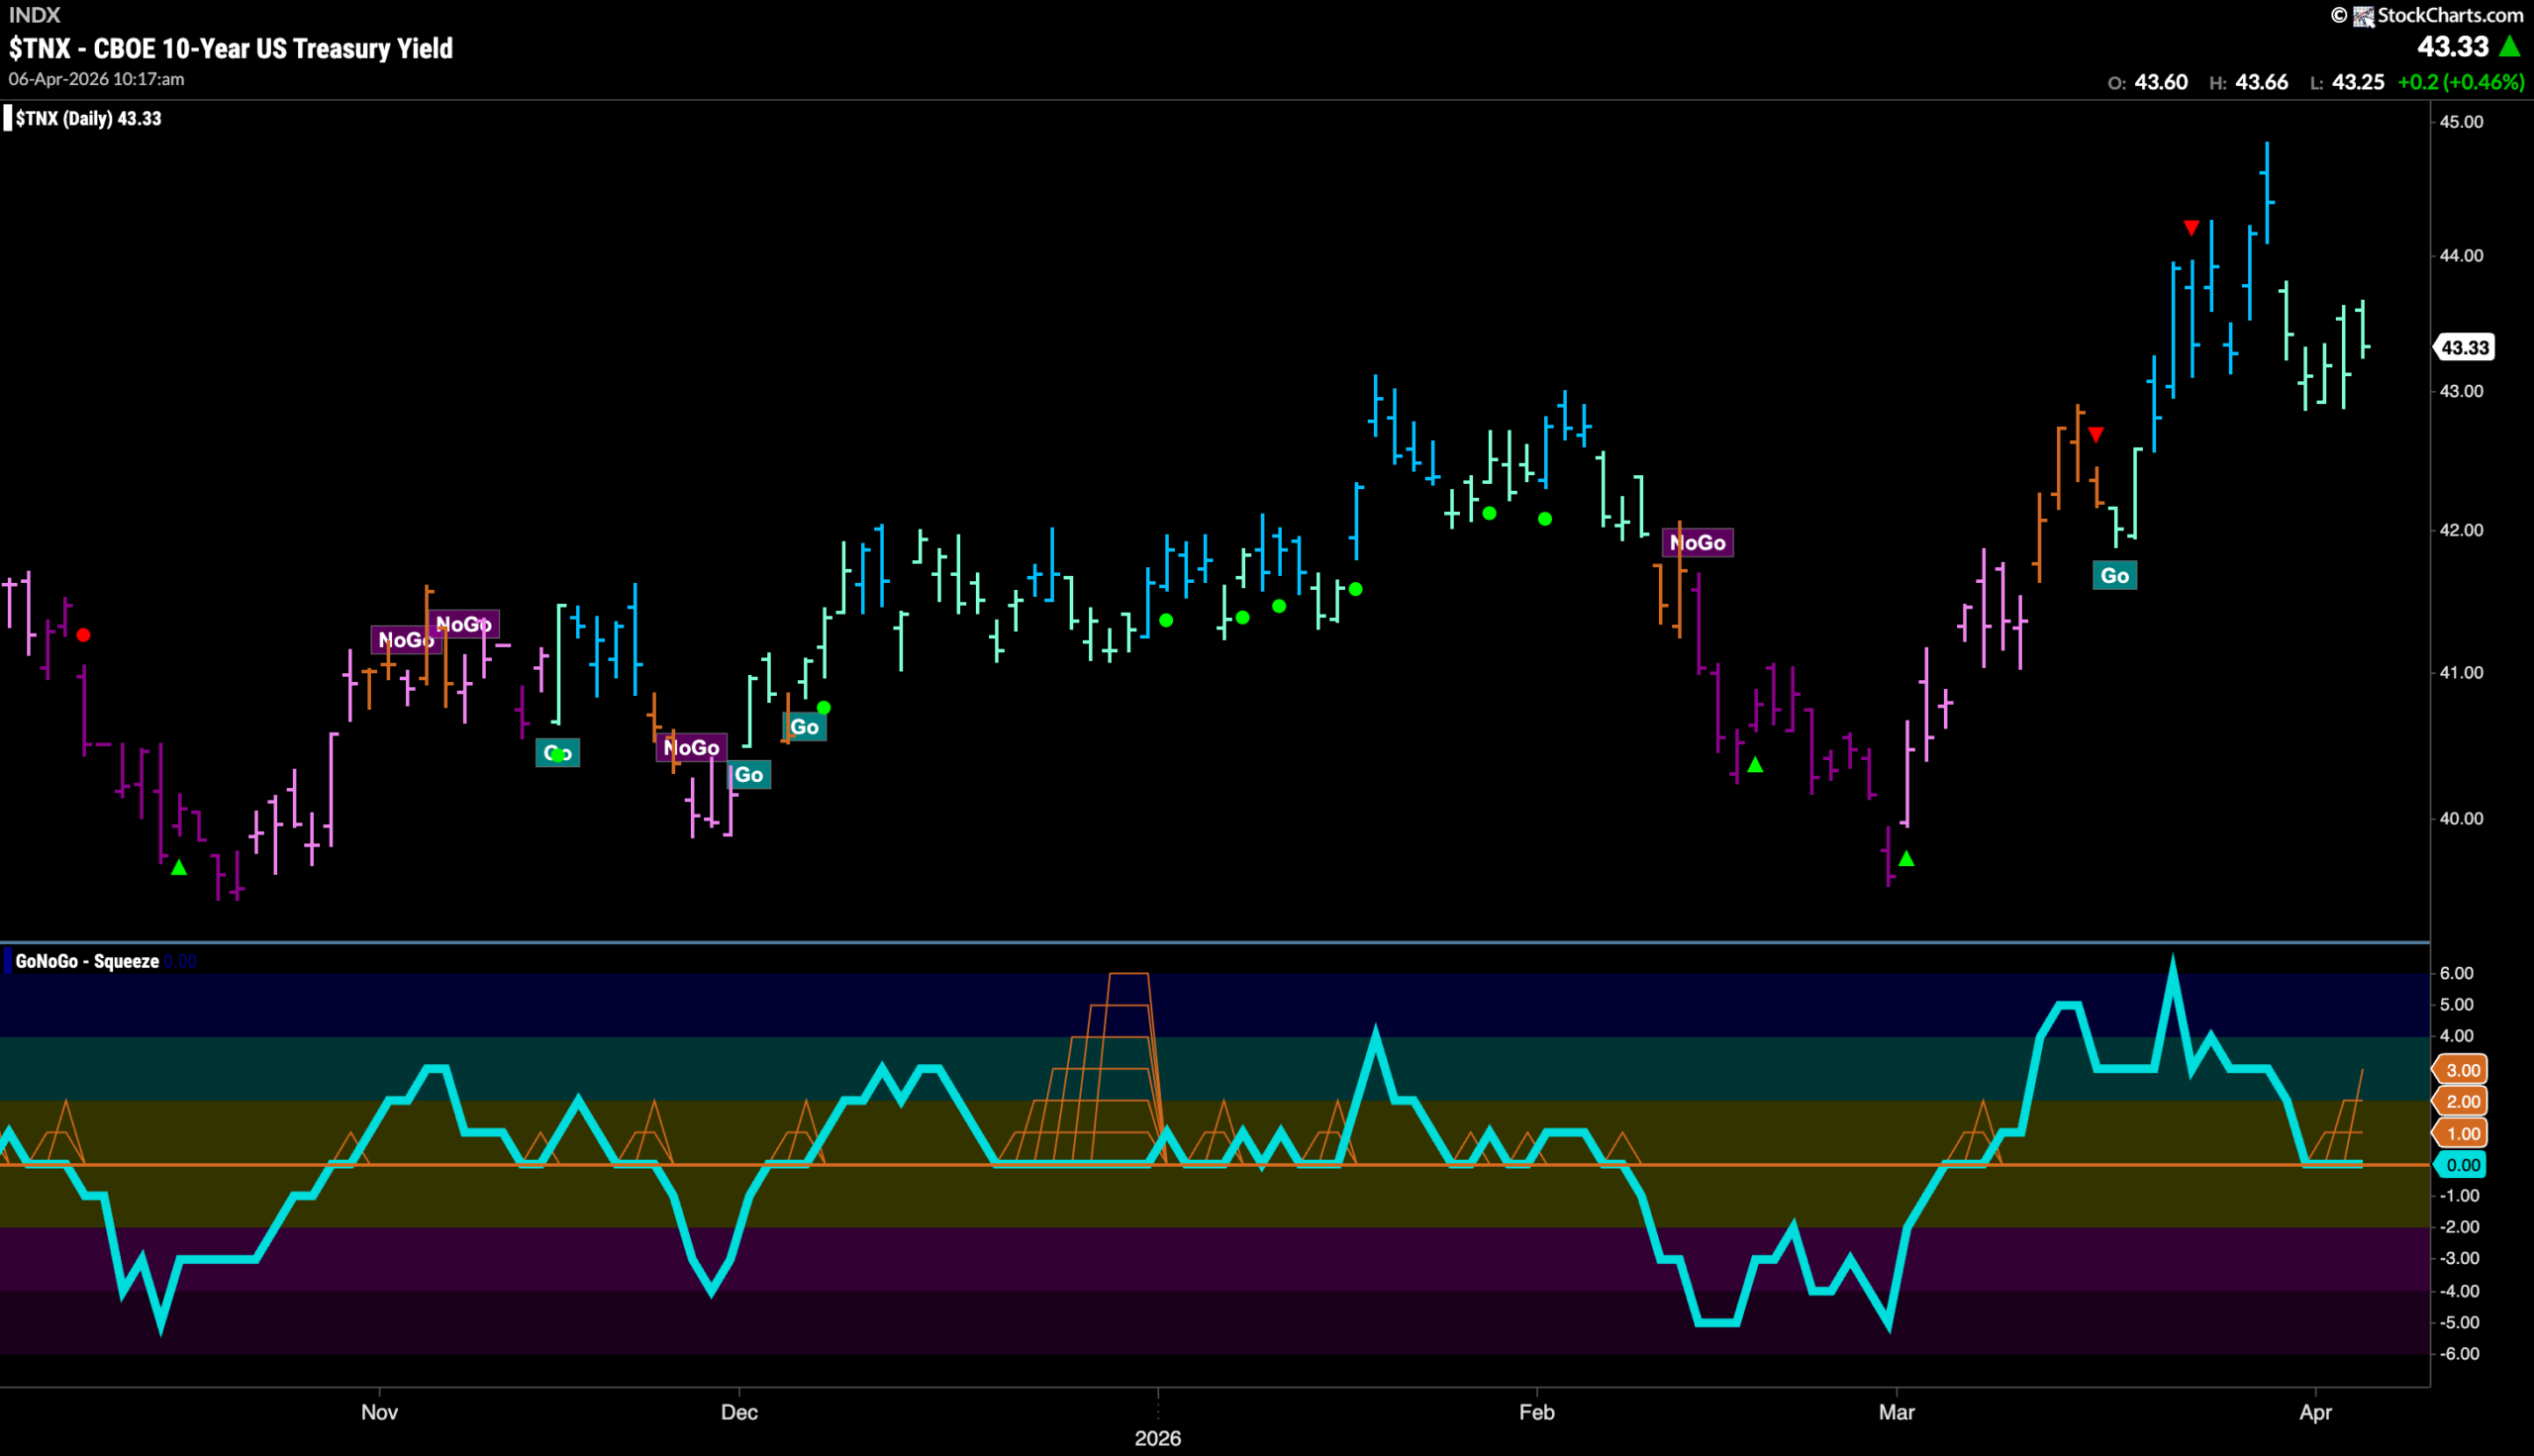2534x1456 pixels.
Task: Click the Go flag in March
Action: pyautogui.click(x=2115, y=575)
